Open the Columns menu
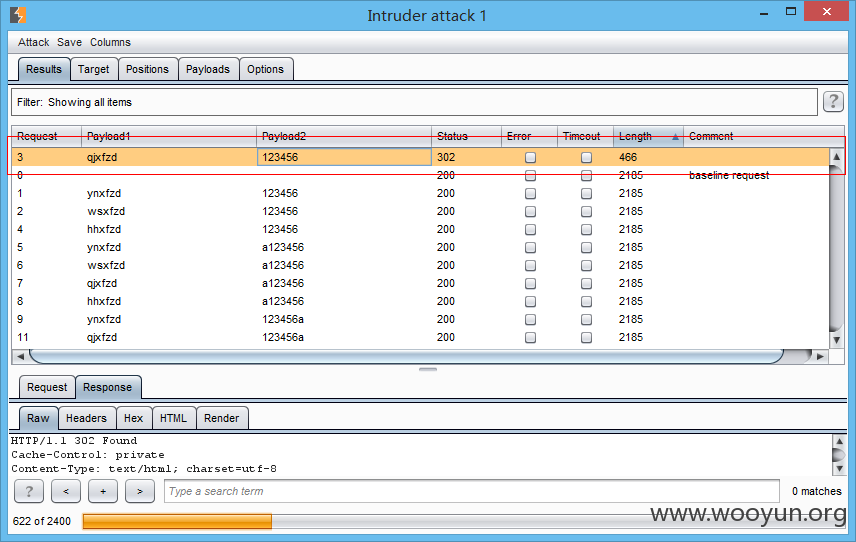 [110, 42]
